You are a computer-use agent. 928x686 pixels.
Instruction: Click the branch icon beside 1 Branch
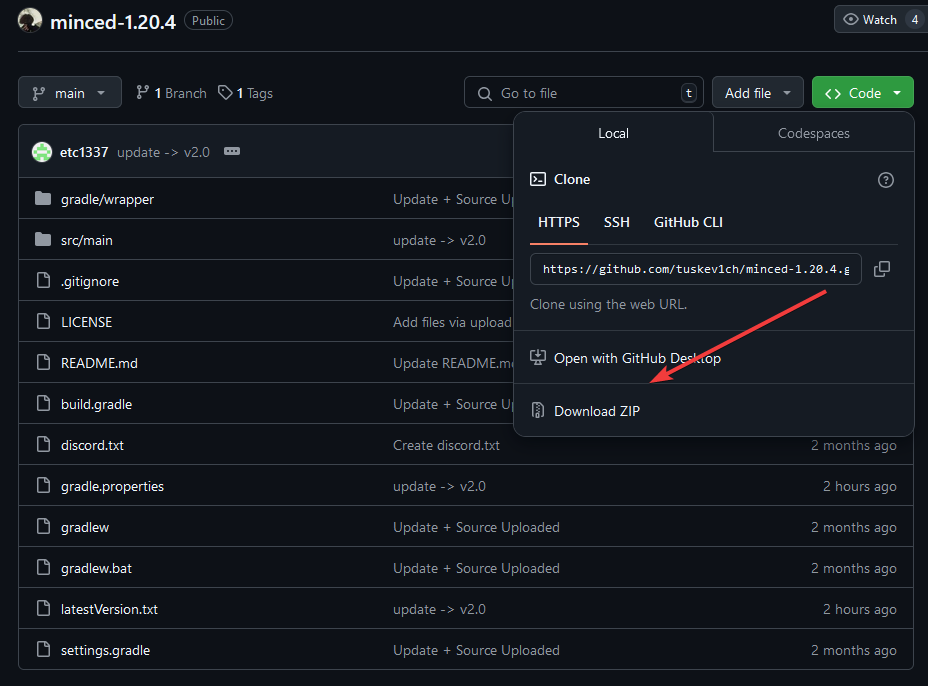tap(142, 92)
